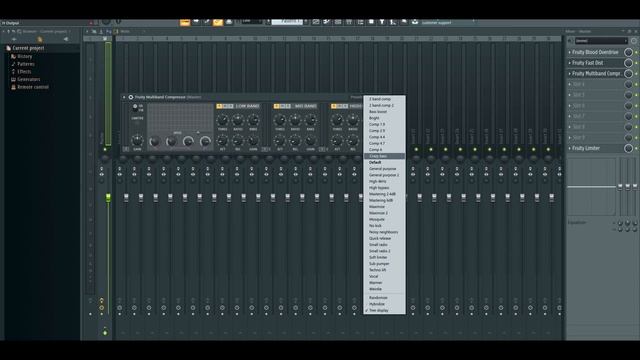The width and height of the screenshot is (640, 360).
Task: Adjust MID BAND ratio knob
Action: click(x=295, y=120)
